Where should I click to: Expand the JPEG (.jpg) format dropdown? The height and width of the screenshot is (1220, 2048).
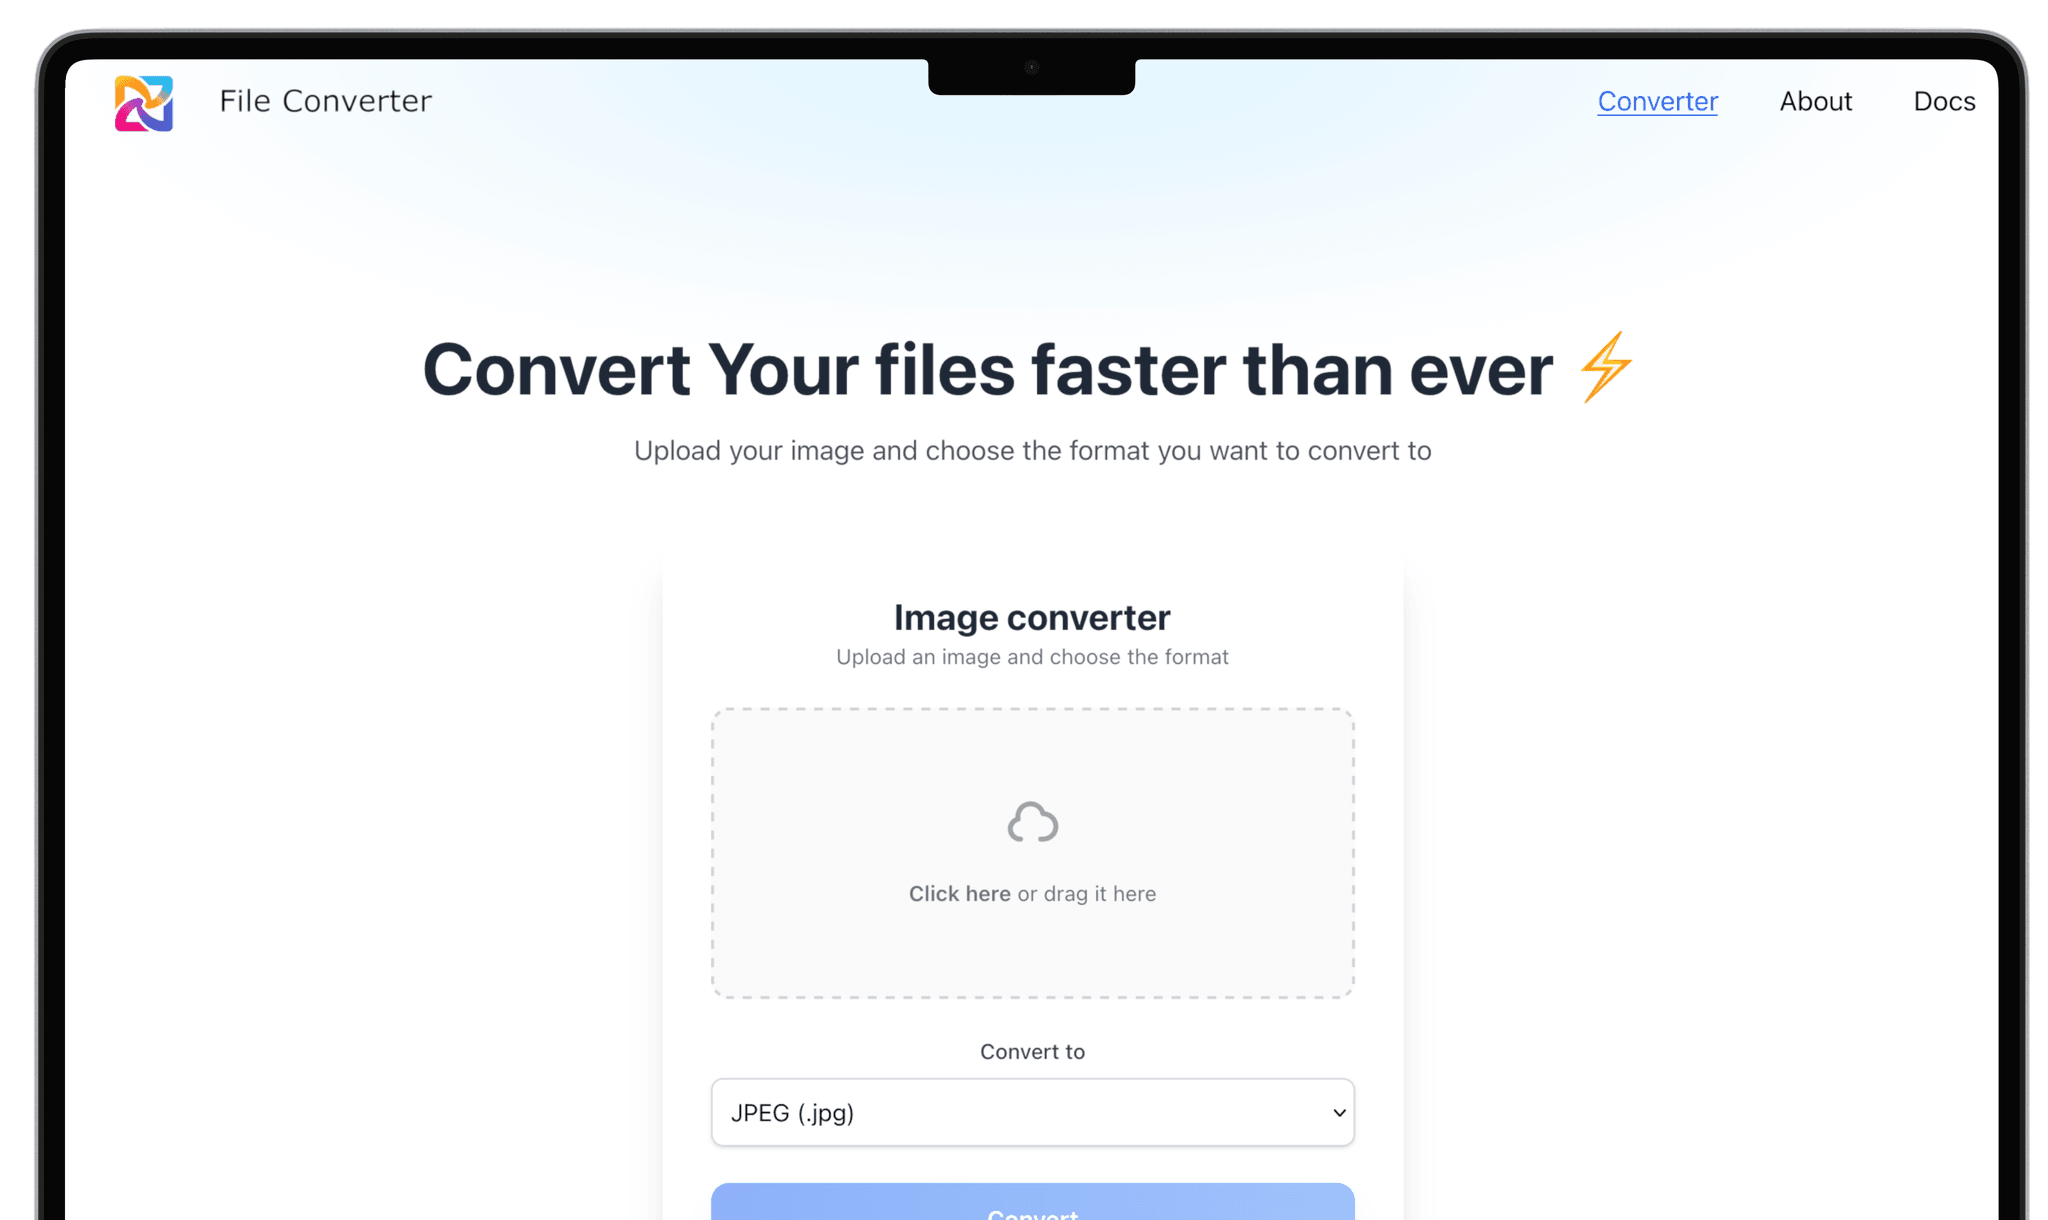[1032, 1112]
